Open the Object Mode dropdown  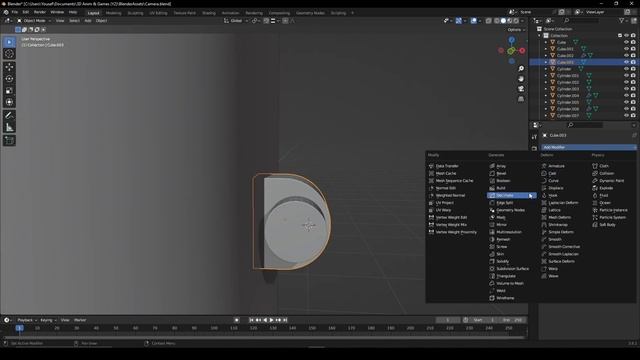34,20
